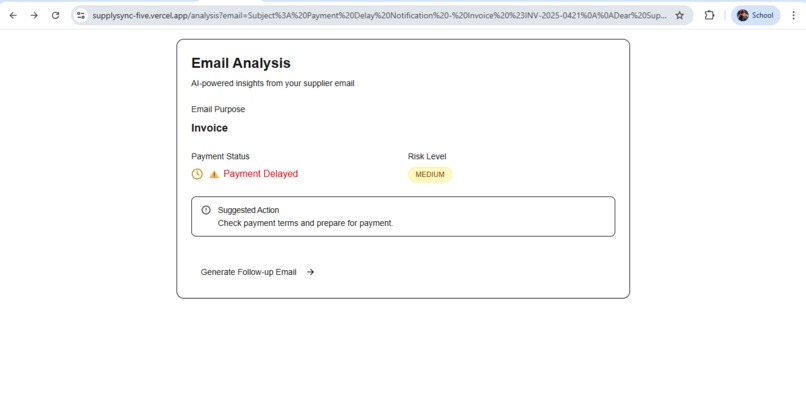
Task: Bookmark this page with the star icon
Action: click(x=680, y=15)
